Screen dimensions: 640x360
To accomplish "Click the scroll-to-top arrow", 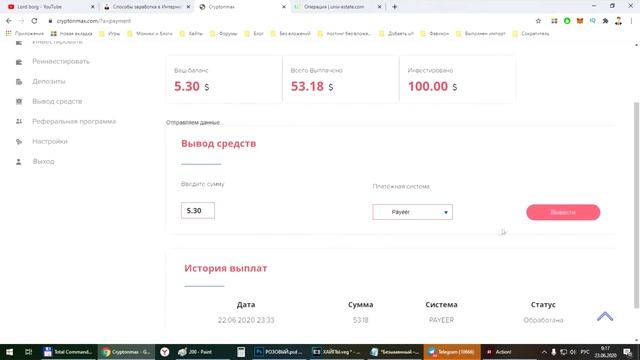I will 605,316.
